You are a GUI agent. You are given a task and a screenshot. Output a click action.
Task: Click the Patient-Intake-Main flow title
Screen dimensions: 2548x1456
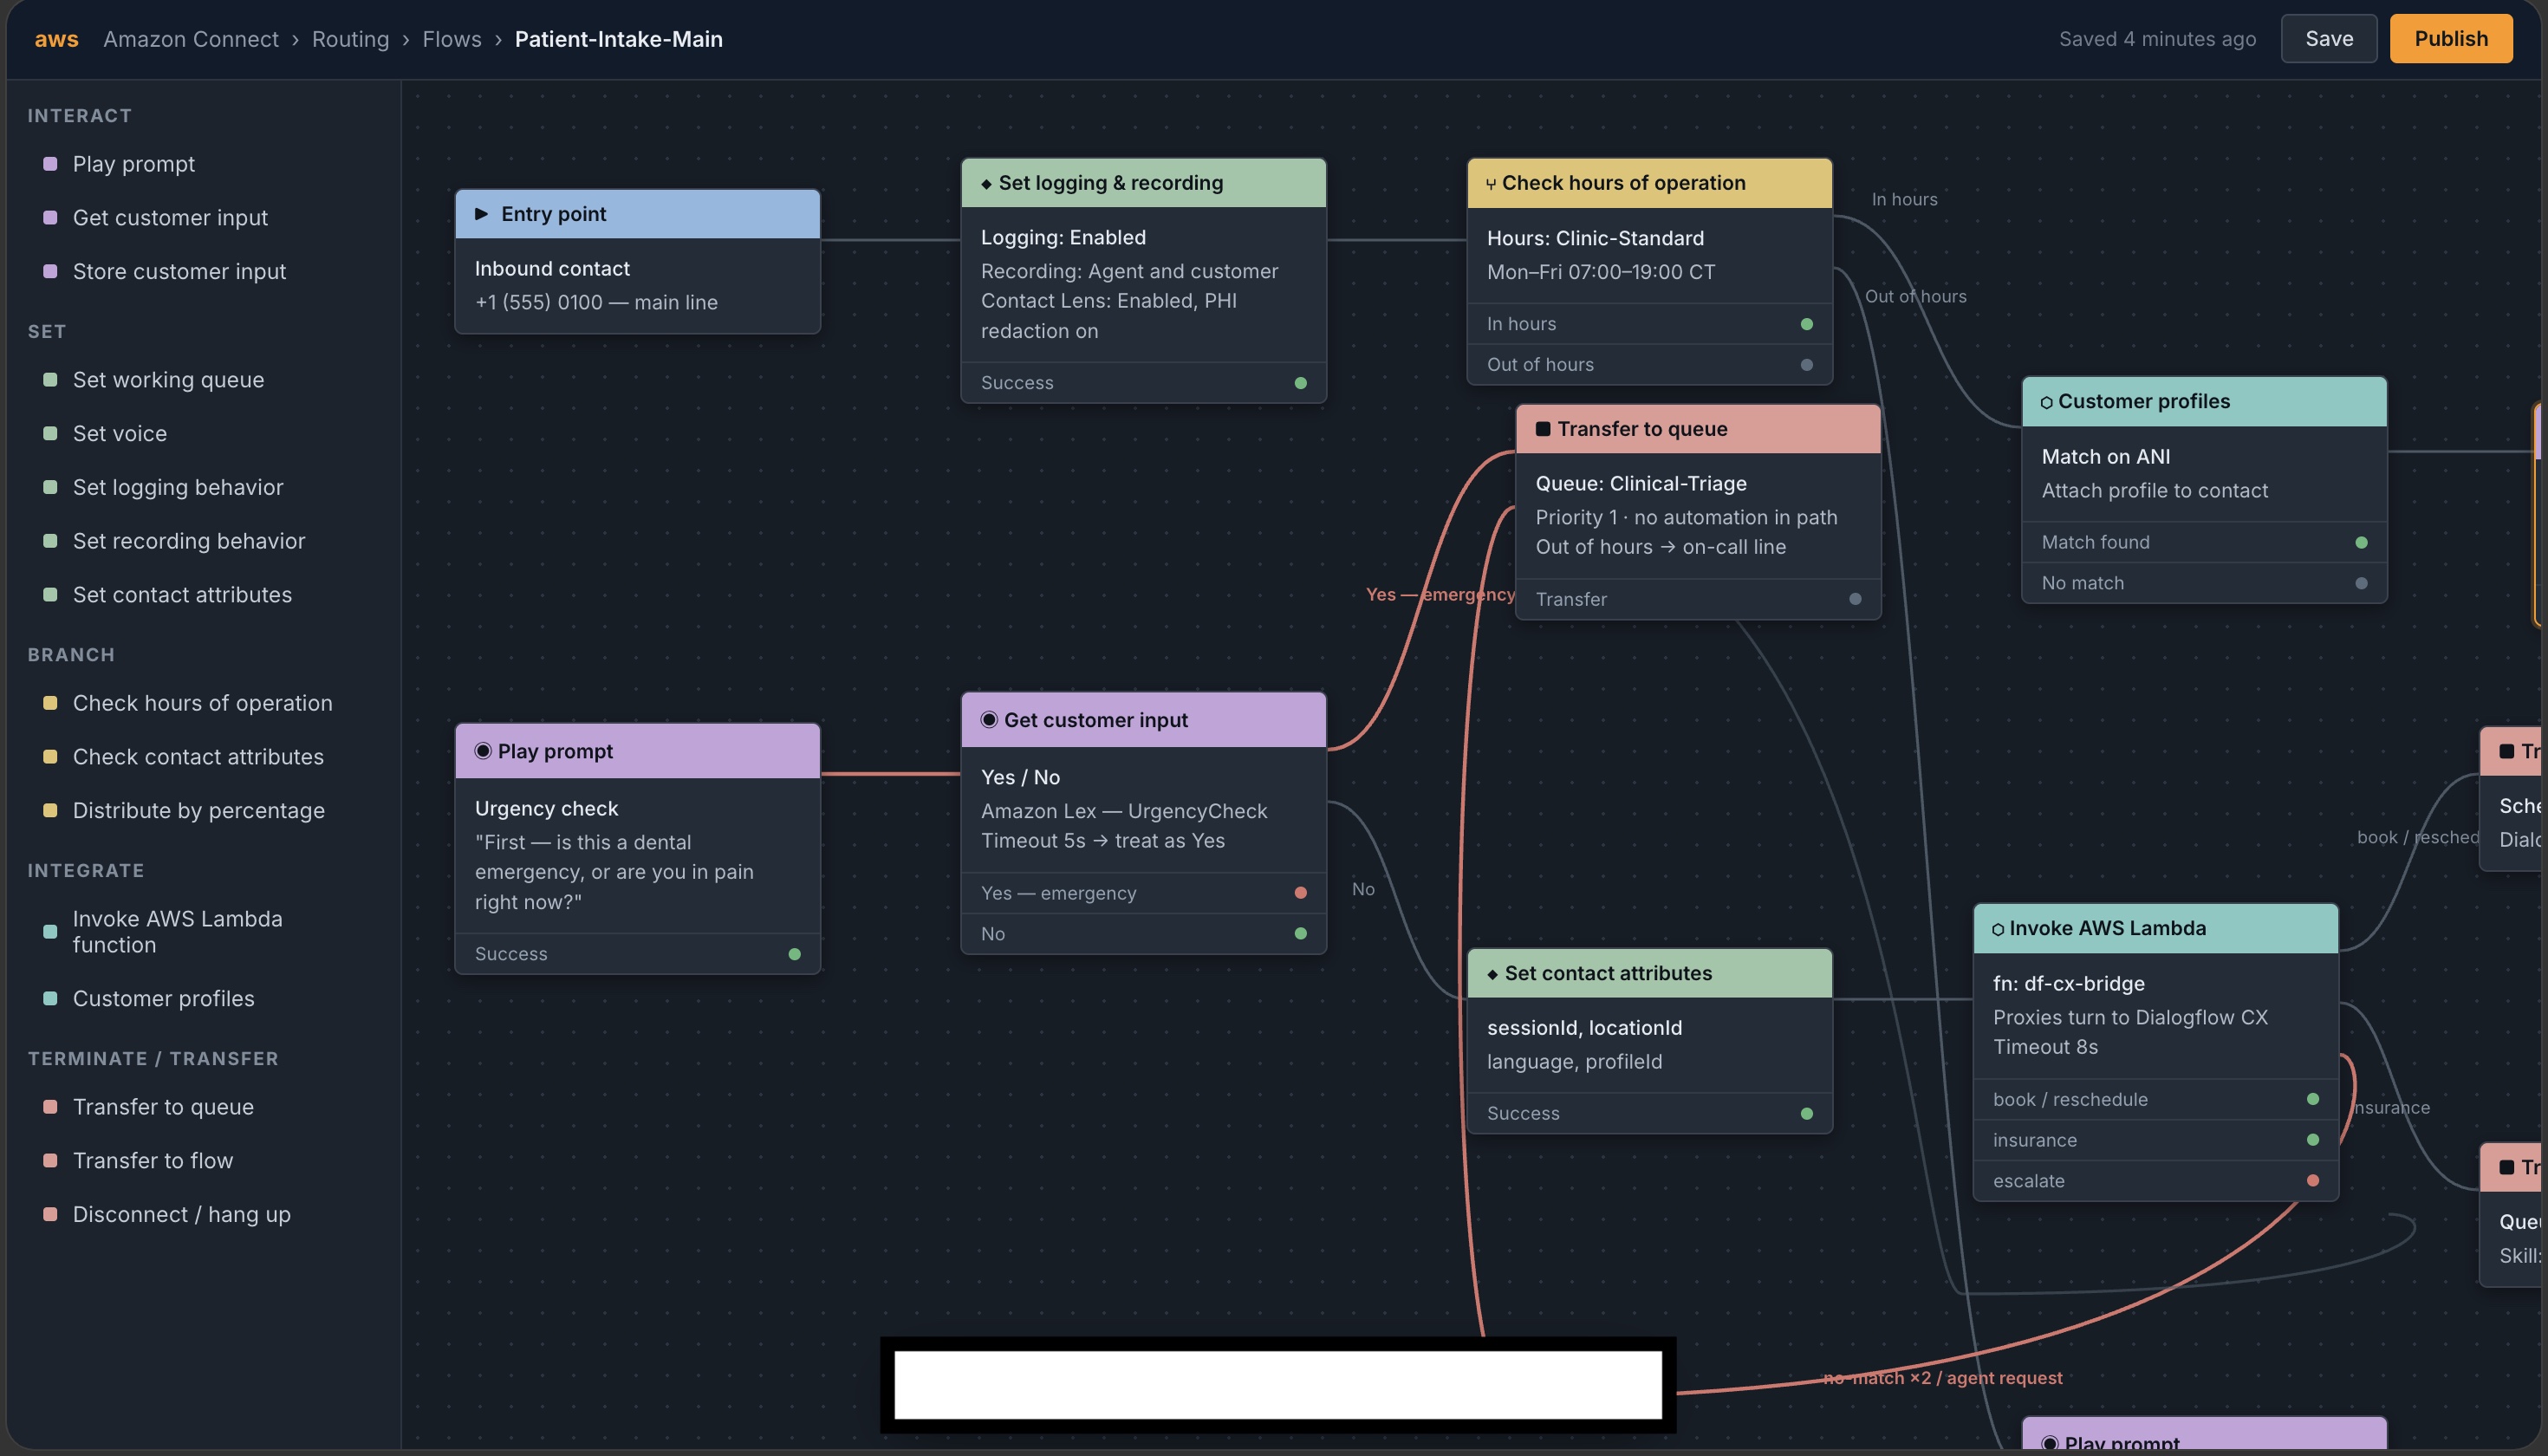618,39
